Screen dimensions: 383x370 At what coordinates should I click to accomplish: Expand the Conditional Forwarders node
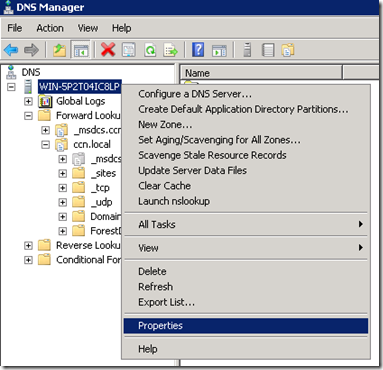28,260
